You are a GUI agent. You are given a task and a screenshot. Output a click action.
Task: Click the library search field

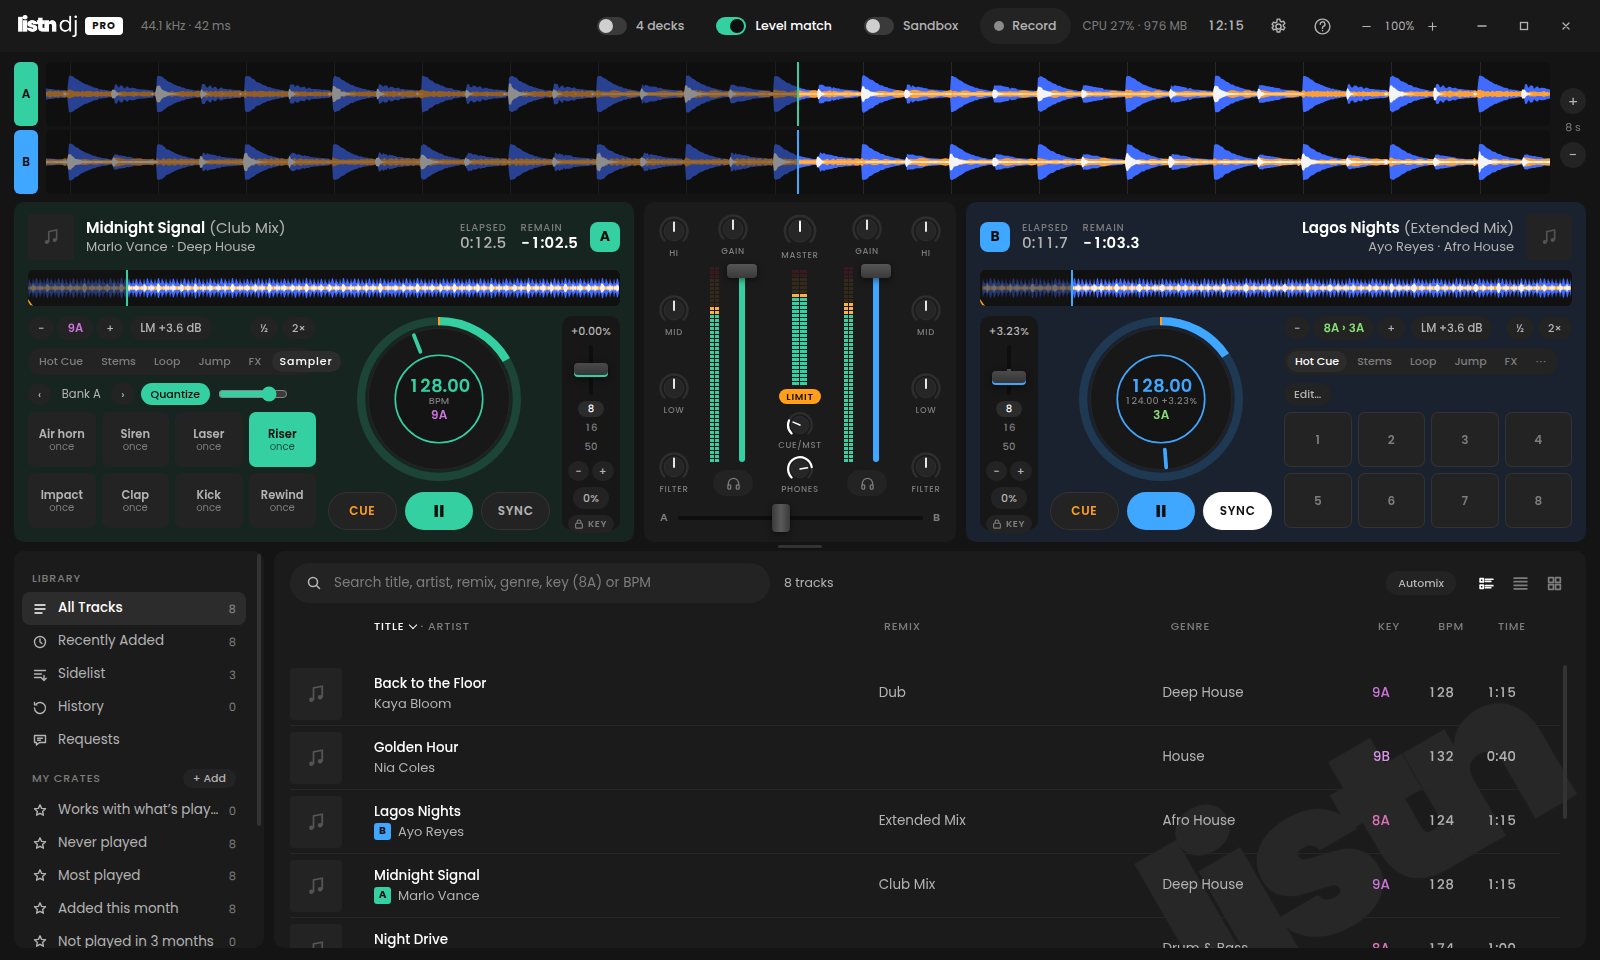(x=530, y=583)
